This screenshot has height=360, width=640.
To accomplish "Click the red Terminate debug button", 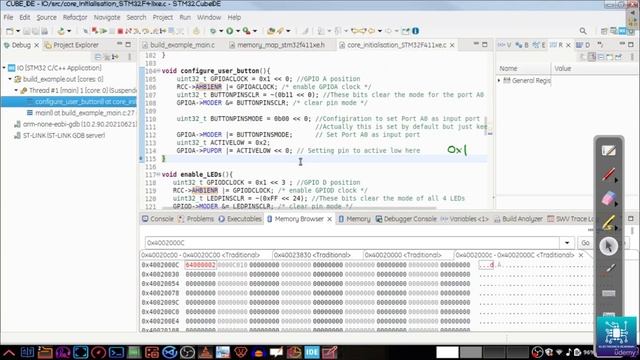I will pos(120,31).
